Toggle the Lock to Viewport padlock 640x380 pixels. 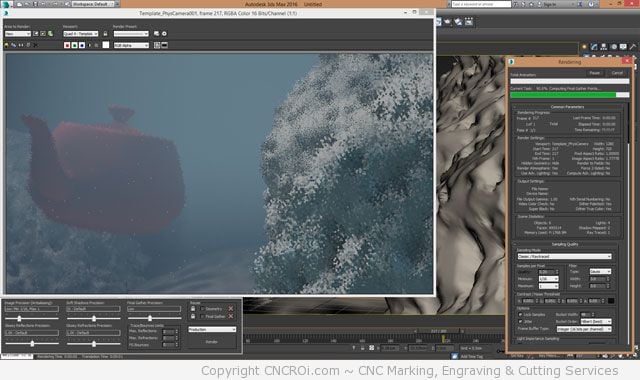click(105, 34)
